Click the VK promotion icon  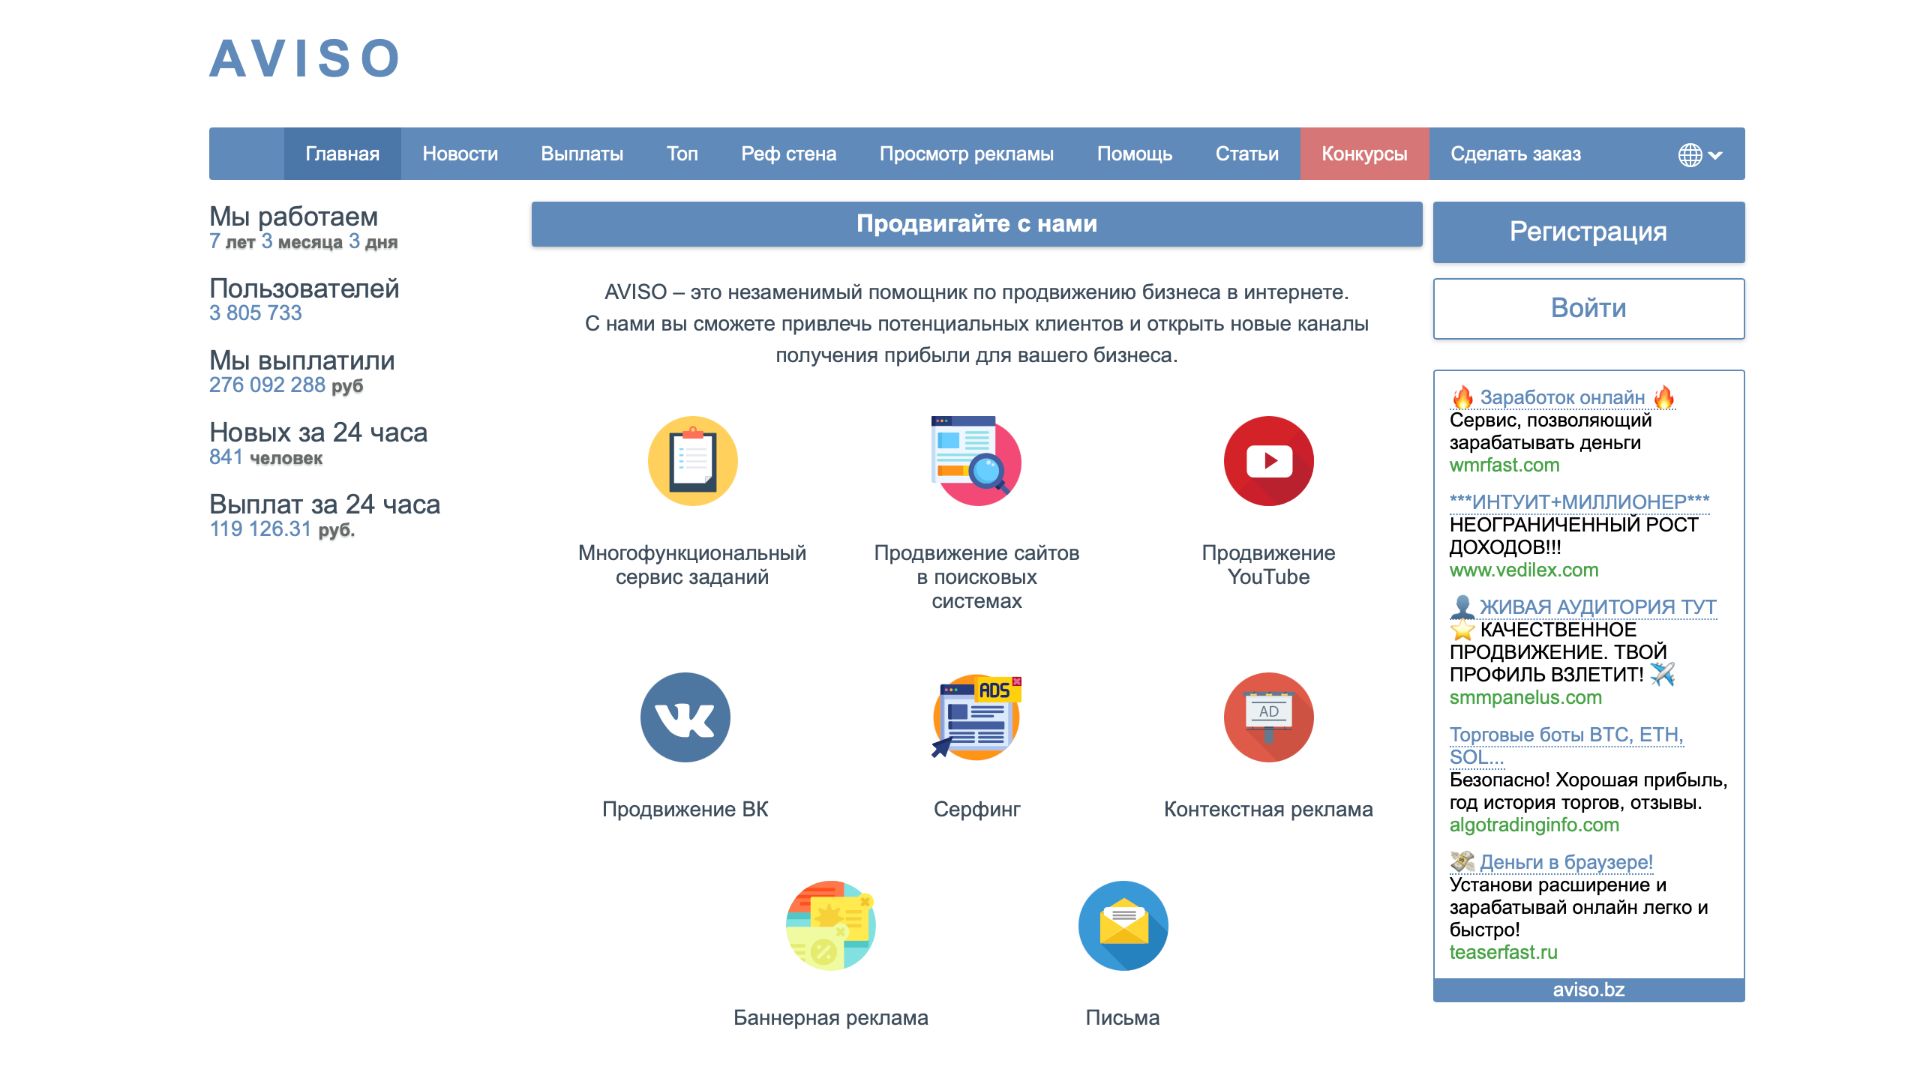click(685, 717)
